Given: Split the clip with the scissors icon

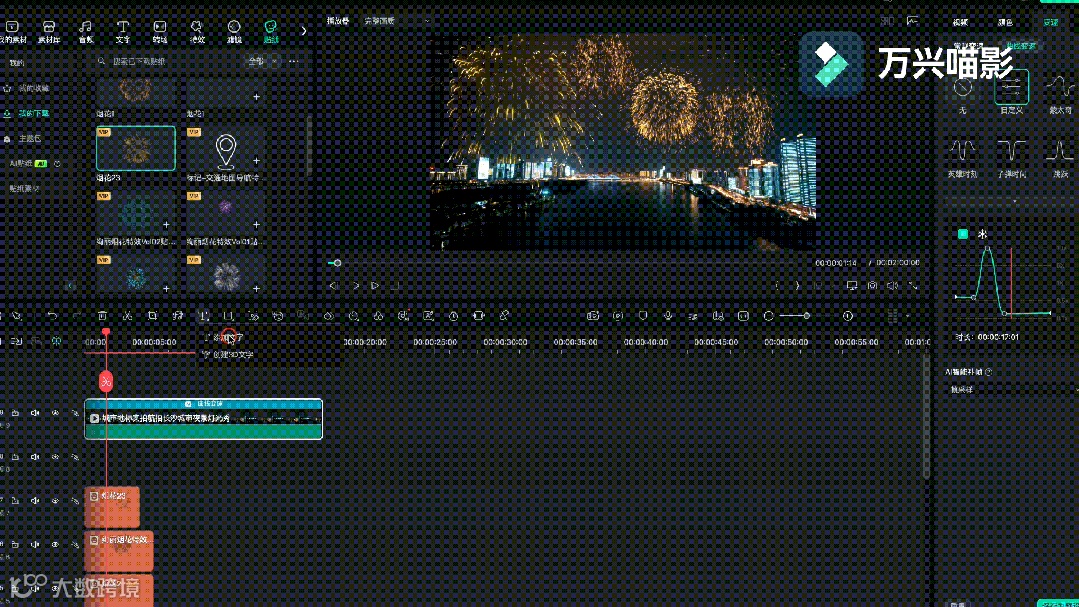Looking at the screenshot, I should [127, 316].
